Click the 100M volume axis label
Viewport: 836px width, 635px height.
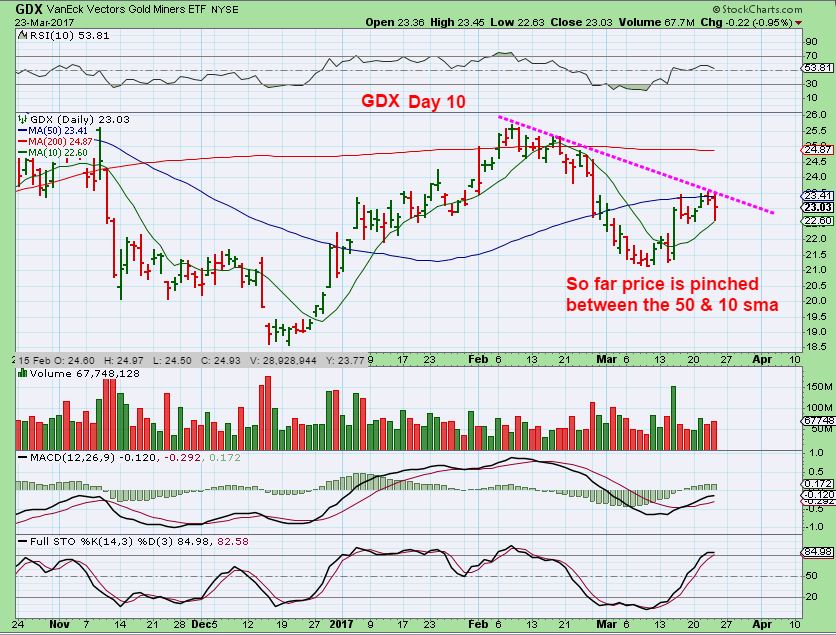tap(820, 408)
